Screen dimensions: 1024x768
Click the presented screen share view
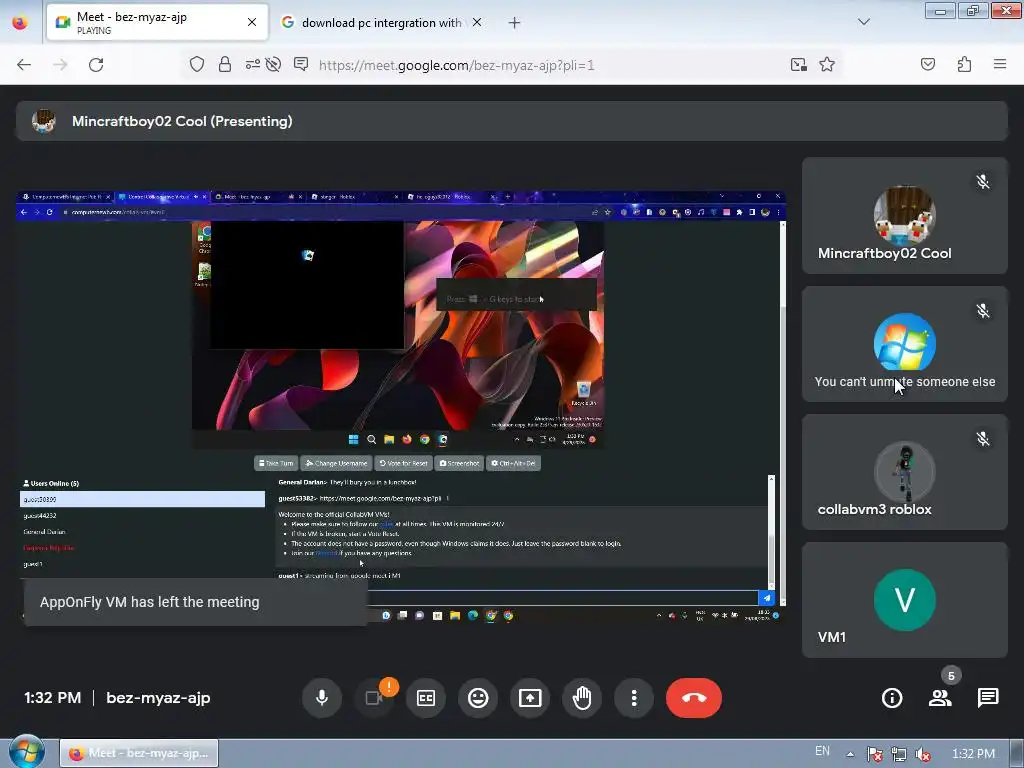(x=401, y=406)
